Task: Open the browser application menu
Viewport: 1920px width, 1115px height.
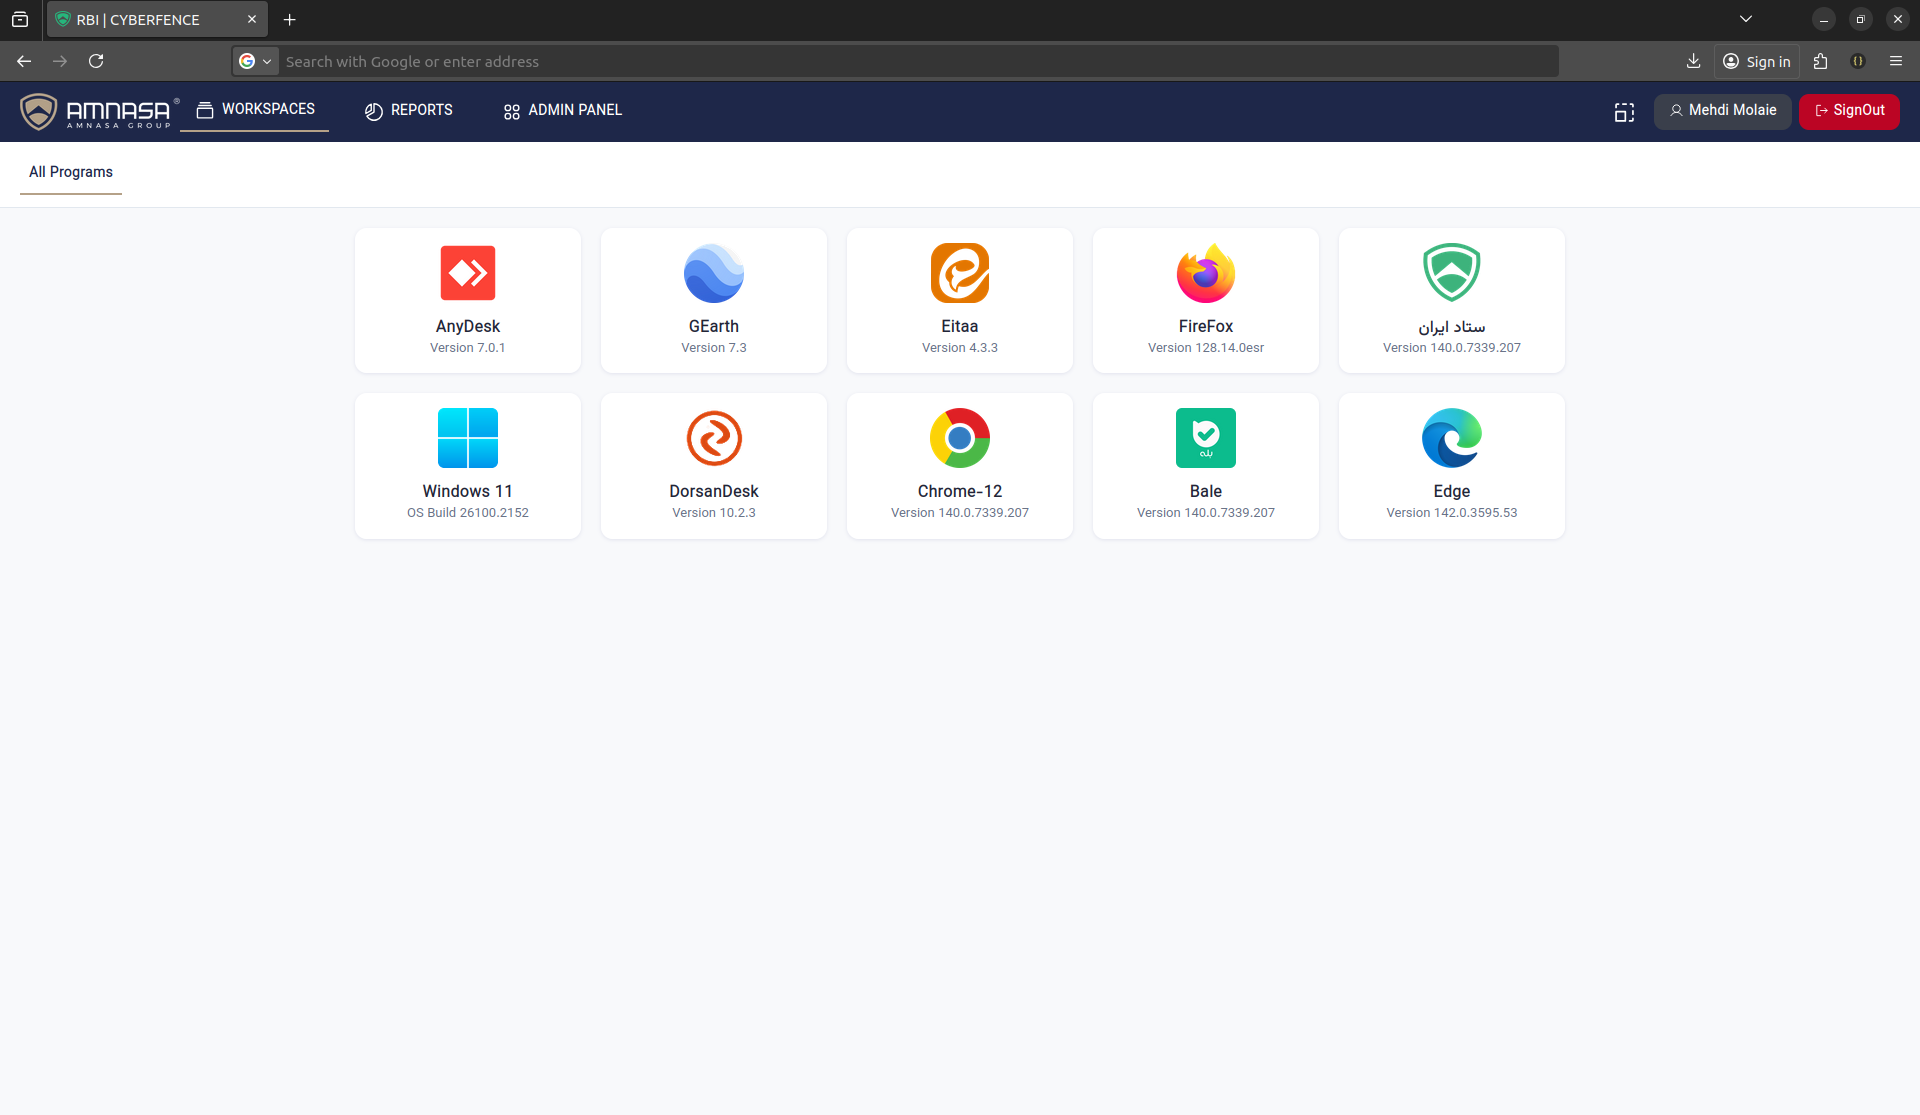Action: point(1896,61)
